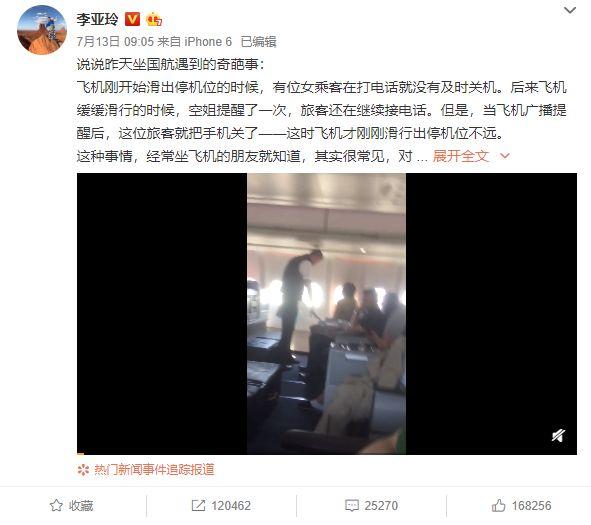Play the airplane cabin video
591x525 pixels.
(x=327, y=314)
